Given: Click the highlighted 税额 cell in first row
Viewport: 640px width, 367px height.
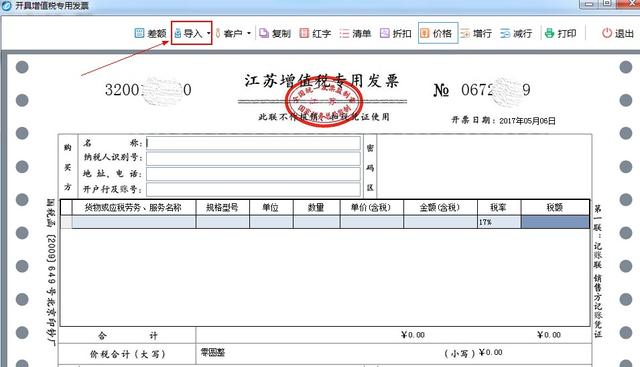Looking at the screenshot, I should pyautogui.click(x=555, y=222).
